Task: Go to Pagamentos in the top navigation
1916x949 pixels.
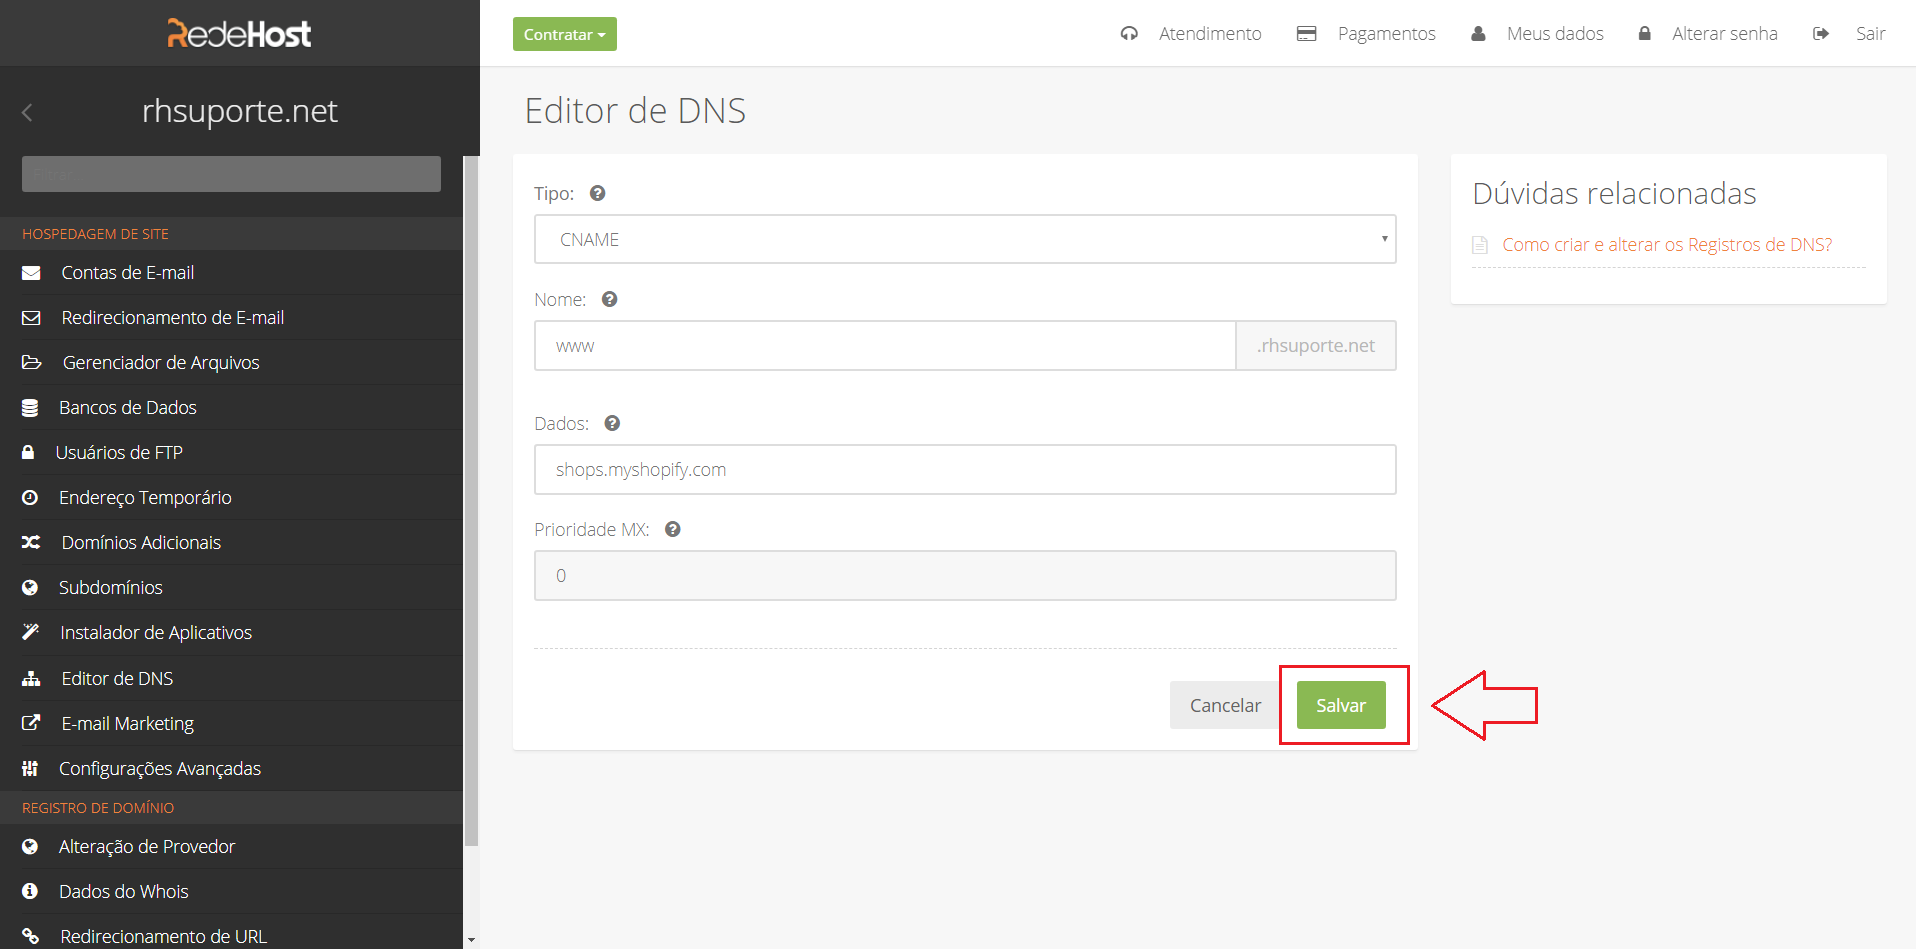Action: [x=1385, y=34]
